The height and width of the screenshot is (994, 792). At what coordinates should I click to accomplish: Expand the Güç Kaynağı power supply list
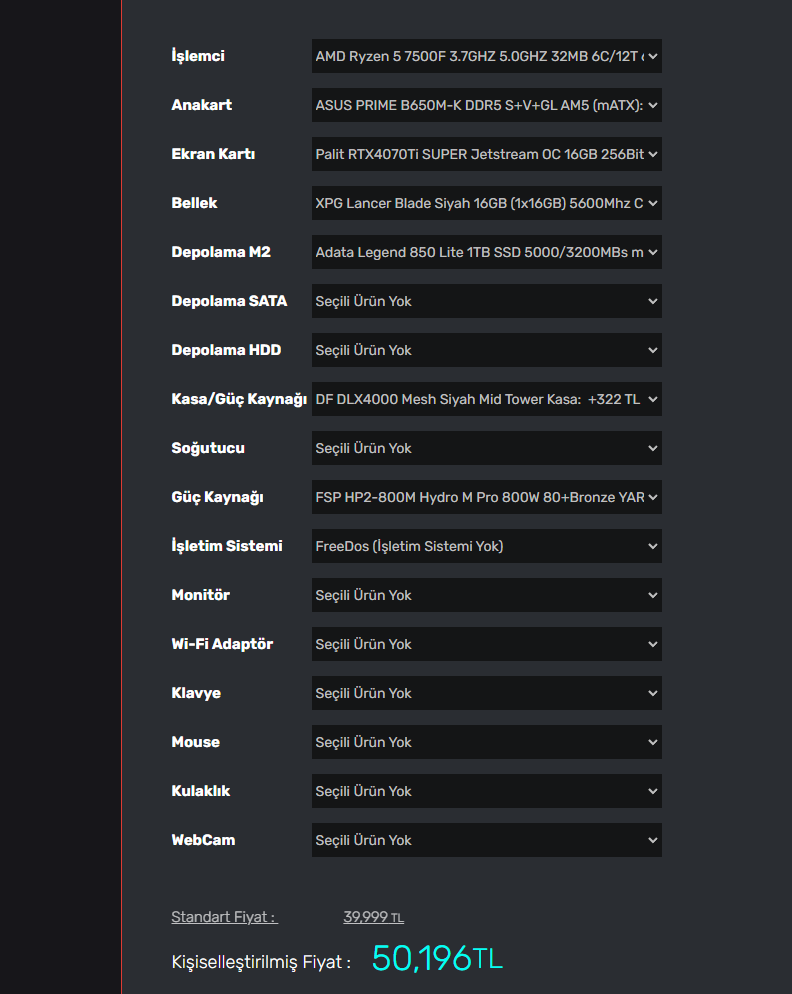point(486,497)
